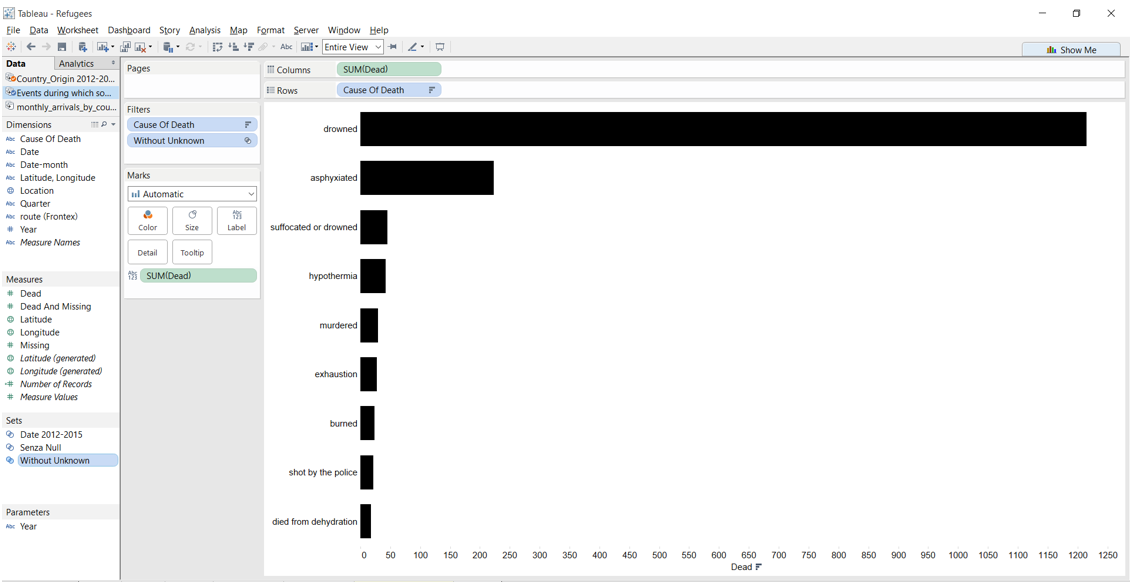Click the 'hypothermia' row label
This screenshot has height=582, width=1130.
click(333, 276)
